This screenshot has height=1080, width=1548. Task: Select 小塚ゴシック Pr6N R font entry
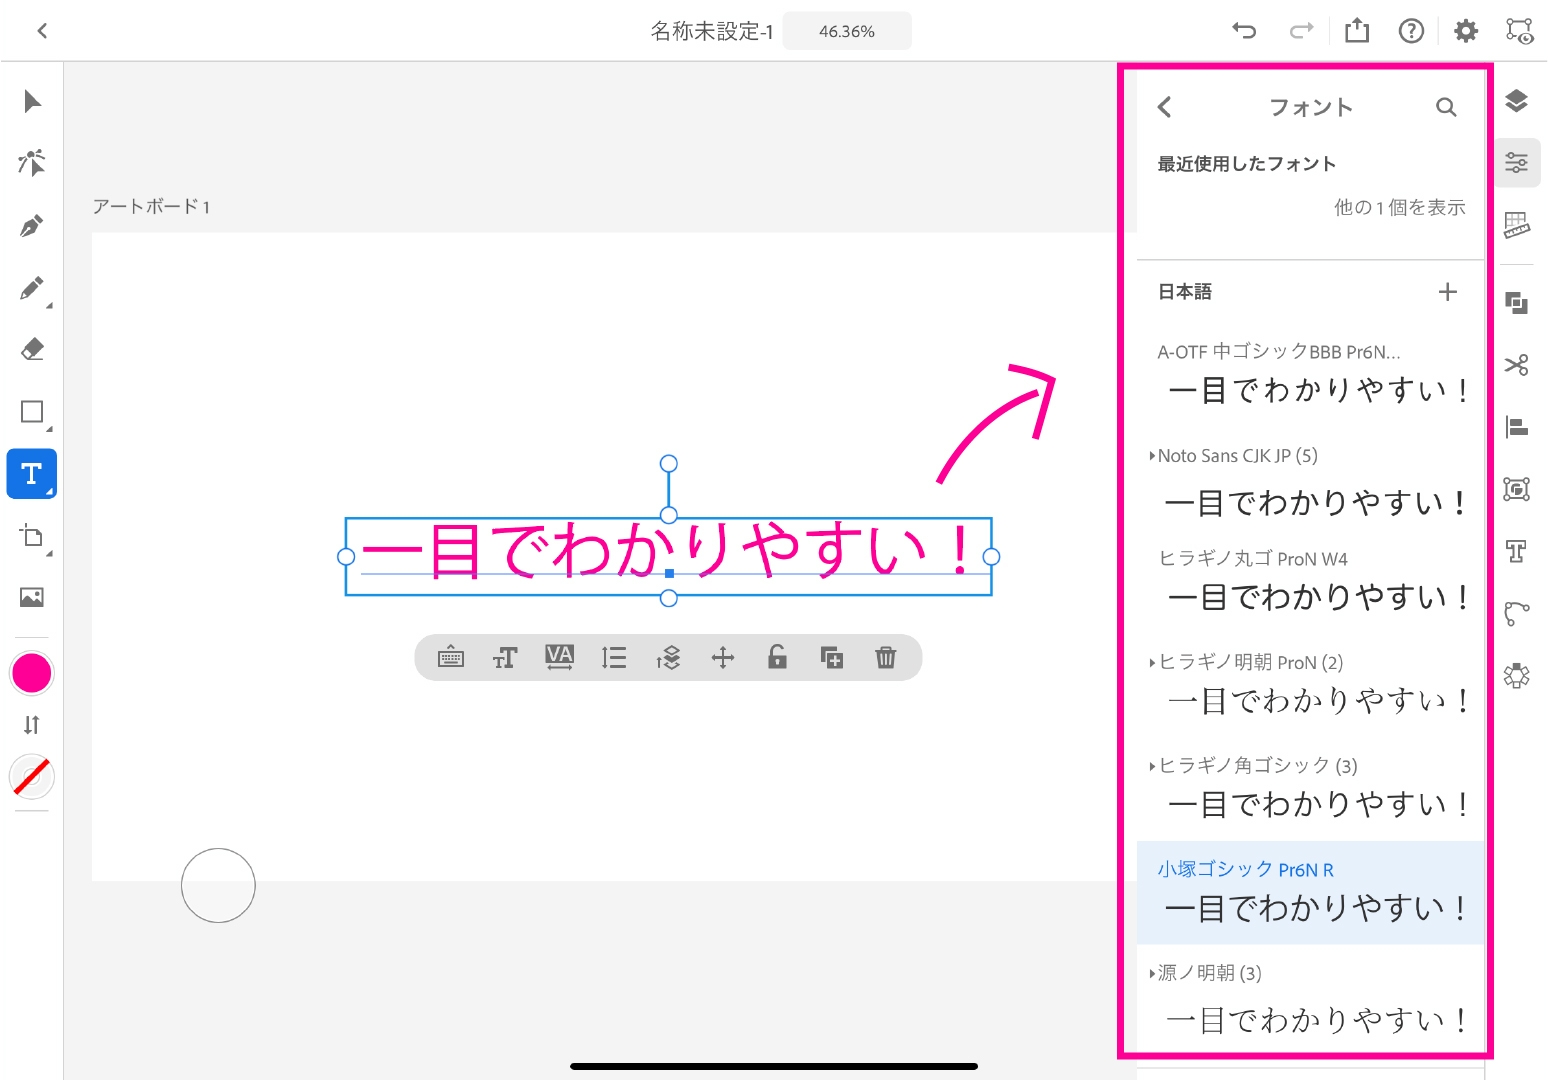coord(1310,893)
